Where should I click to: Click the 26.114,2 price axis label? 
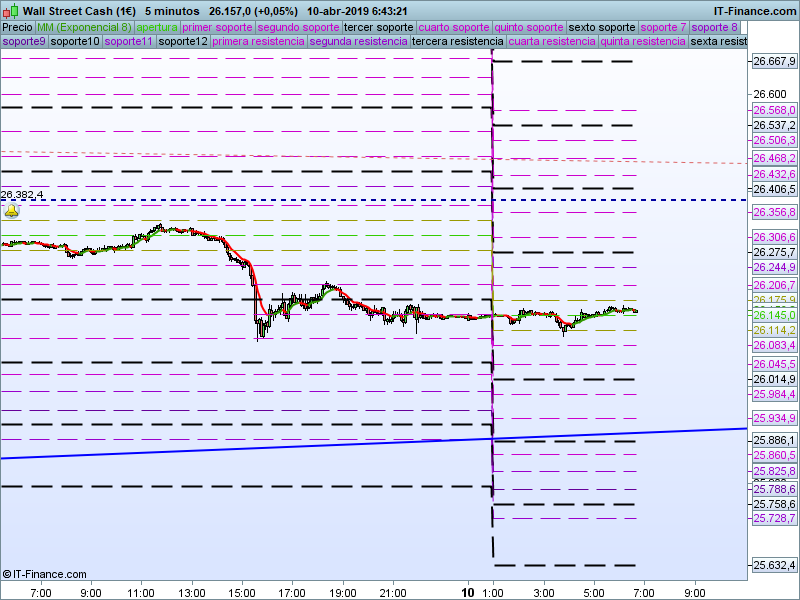pyautogui.click(x=774, y=330)
